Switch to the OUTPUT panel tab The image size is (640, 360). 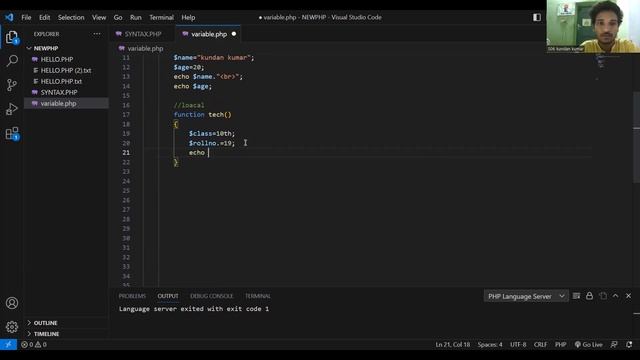coord(168,296)
